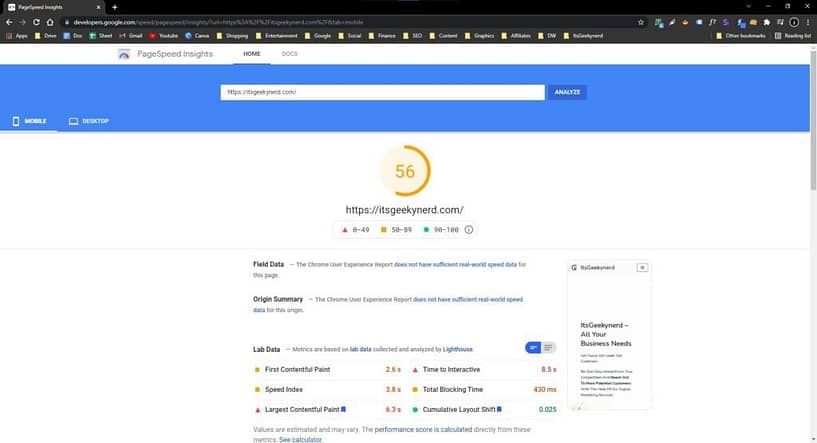Select the HOME tab
817x443 pixels.
pos(252,54)
